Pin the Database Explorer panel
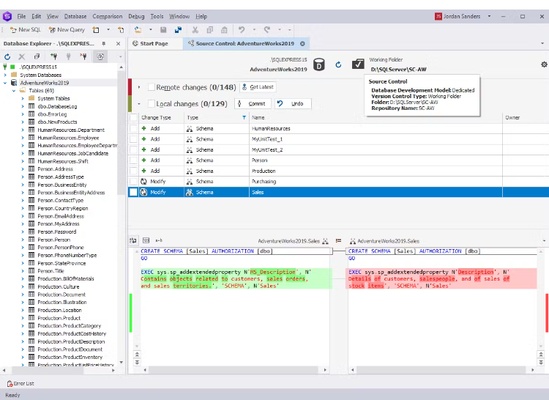Viewport: 549px width, 400px height. [x=104, y=43]
